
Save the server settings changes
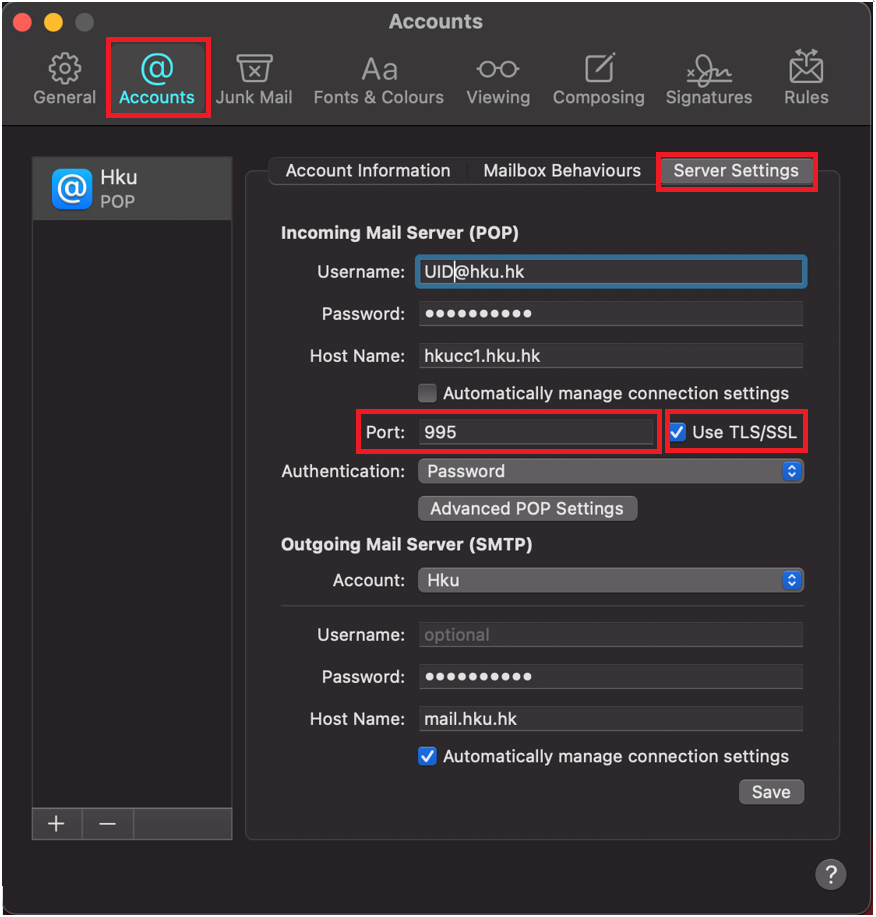click(771, 791)
